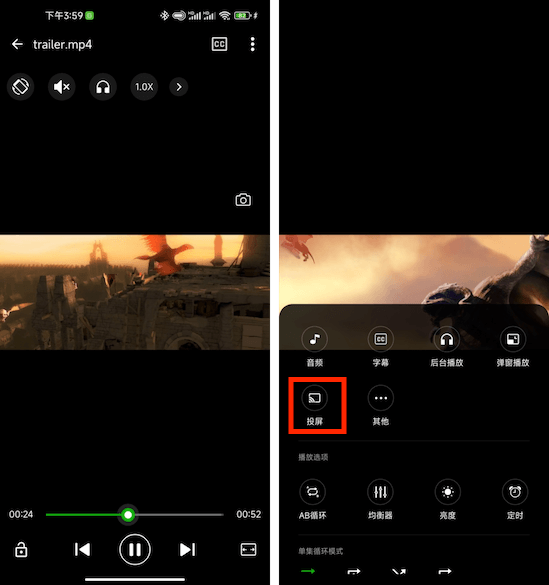This screenshot has width=549, height=585.
Task: Open the CC subtitles button in top bar
Action: click(x=219, y=44)
